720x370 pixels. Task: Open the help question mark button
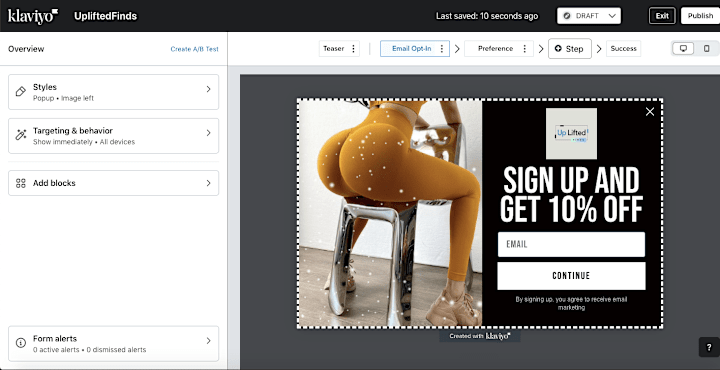[x=709, y=348]
